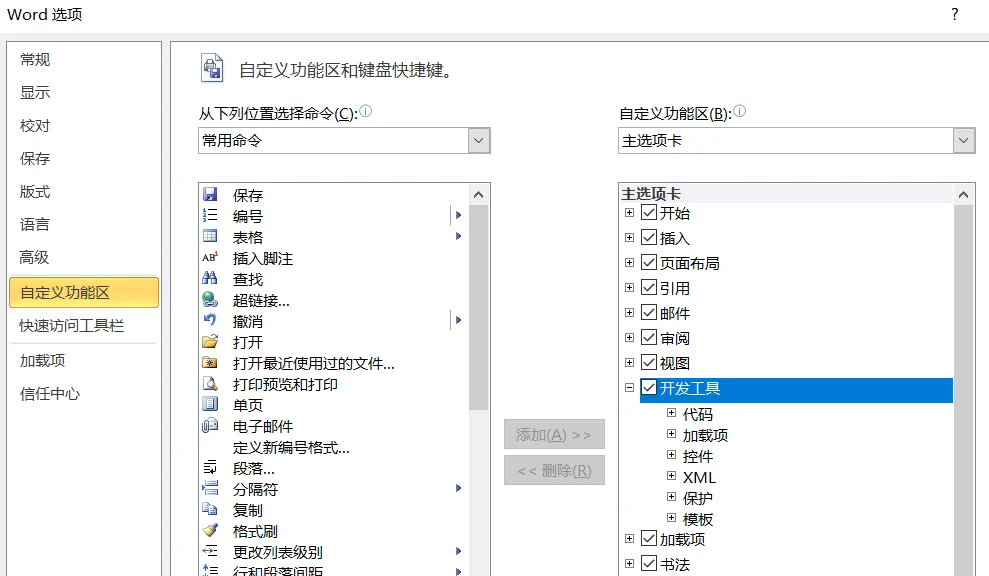Expand the 页面布局 tree node
The width and height of the screenshot is (989, 576).
click(629, 262)
